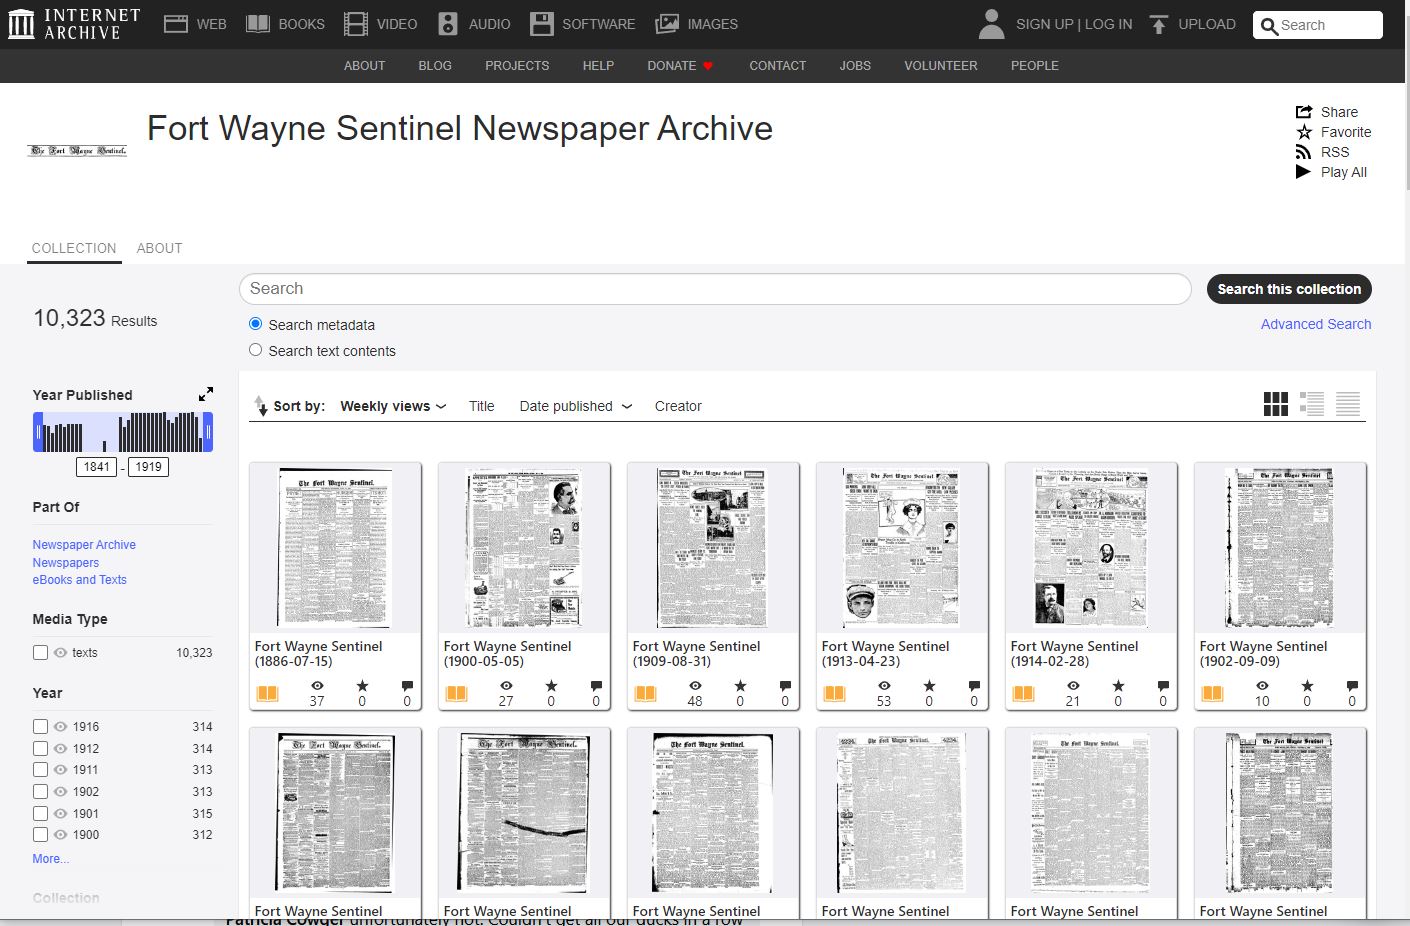The image size is (1410, 926).
Task: Click the right handle of year range slider
Action: 208,432
